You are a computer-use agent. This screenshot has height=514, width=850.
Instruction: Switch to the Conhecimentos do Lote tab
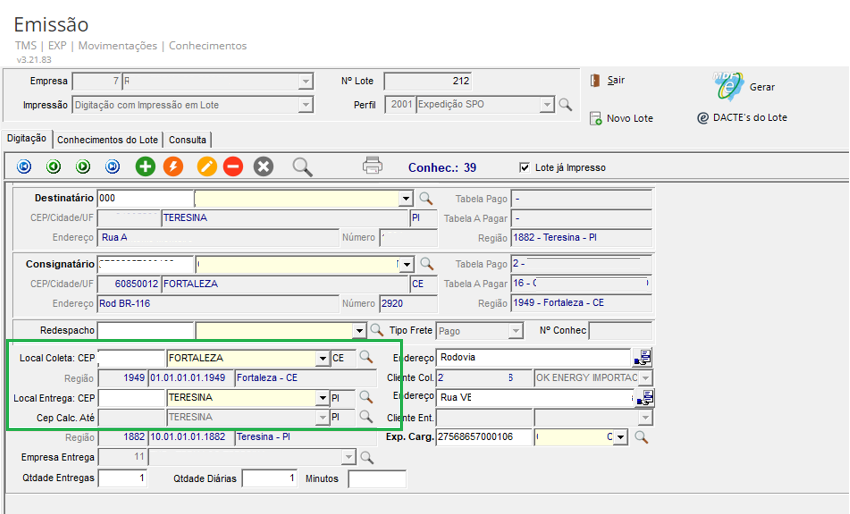[x=107, y=140]
